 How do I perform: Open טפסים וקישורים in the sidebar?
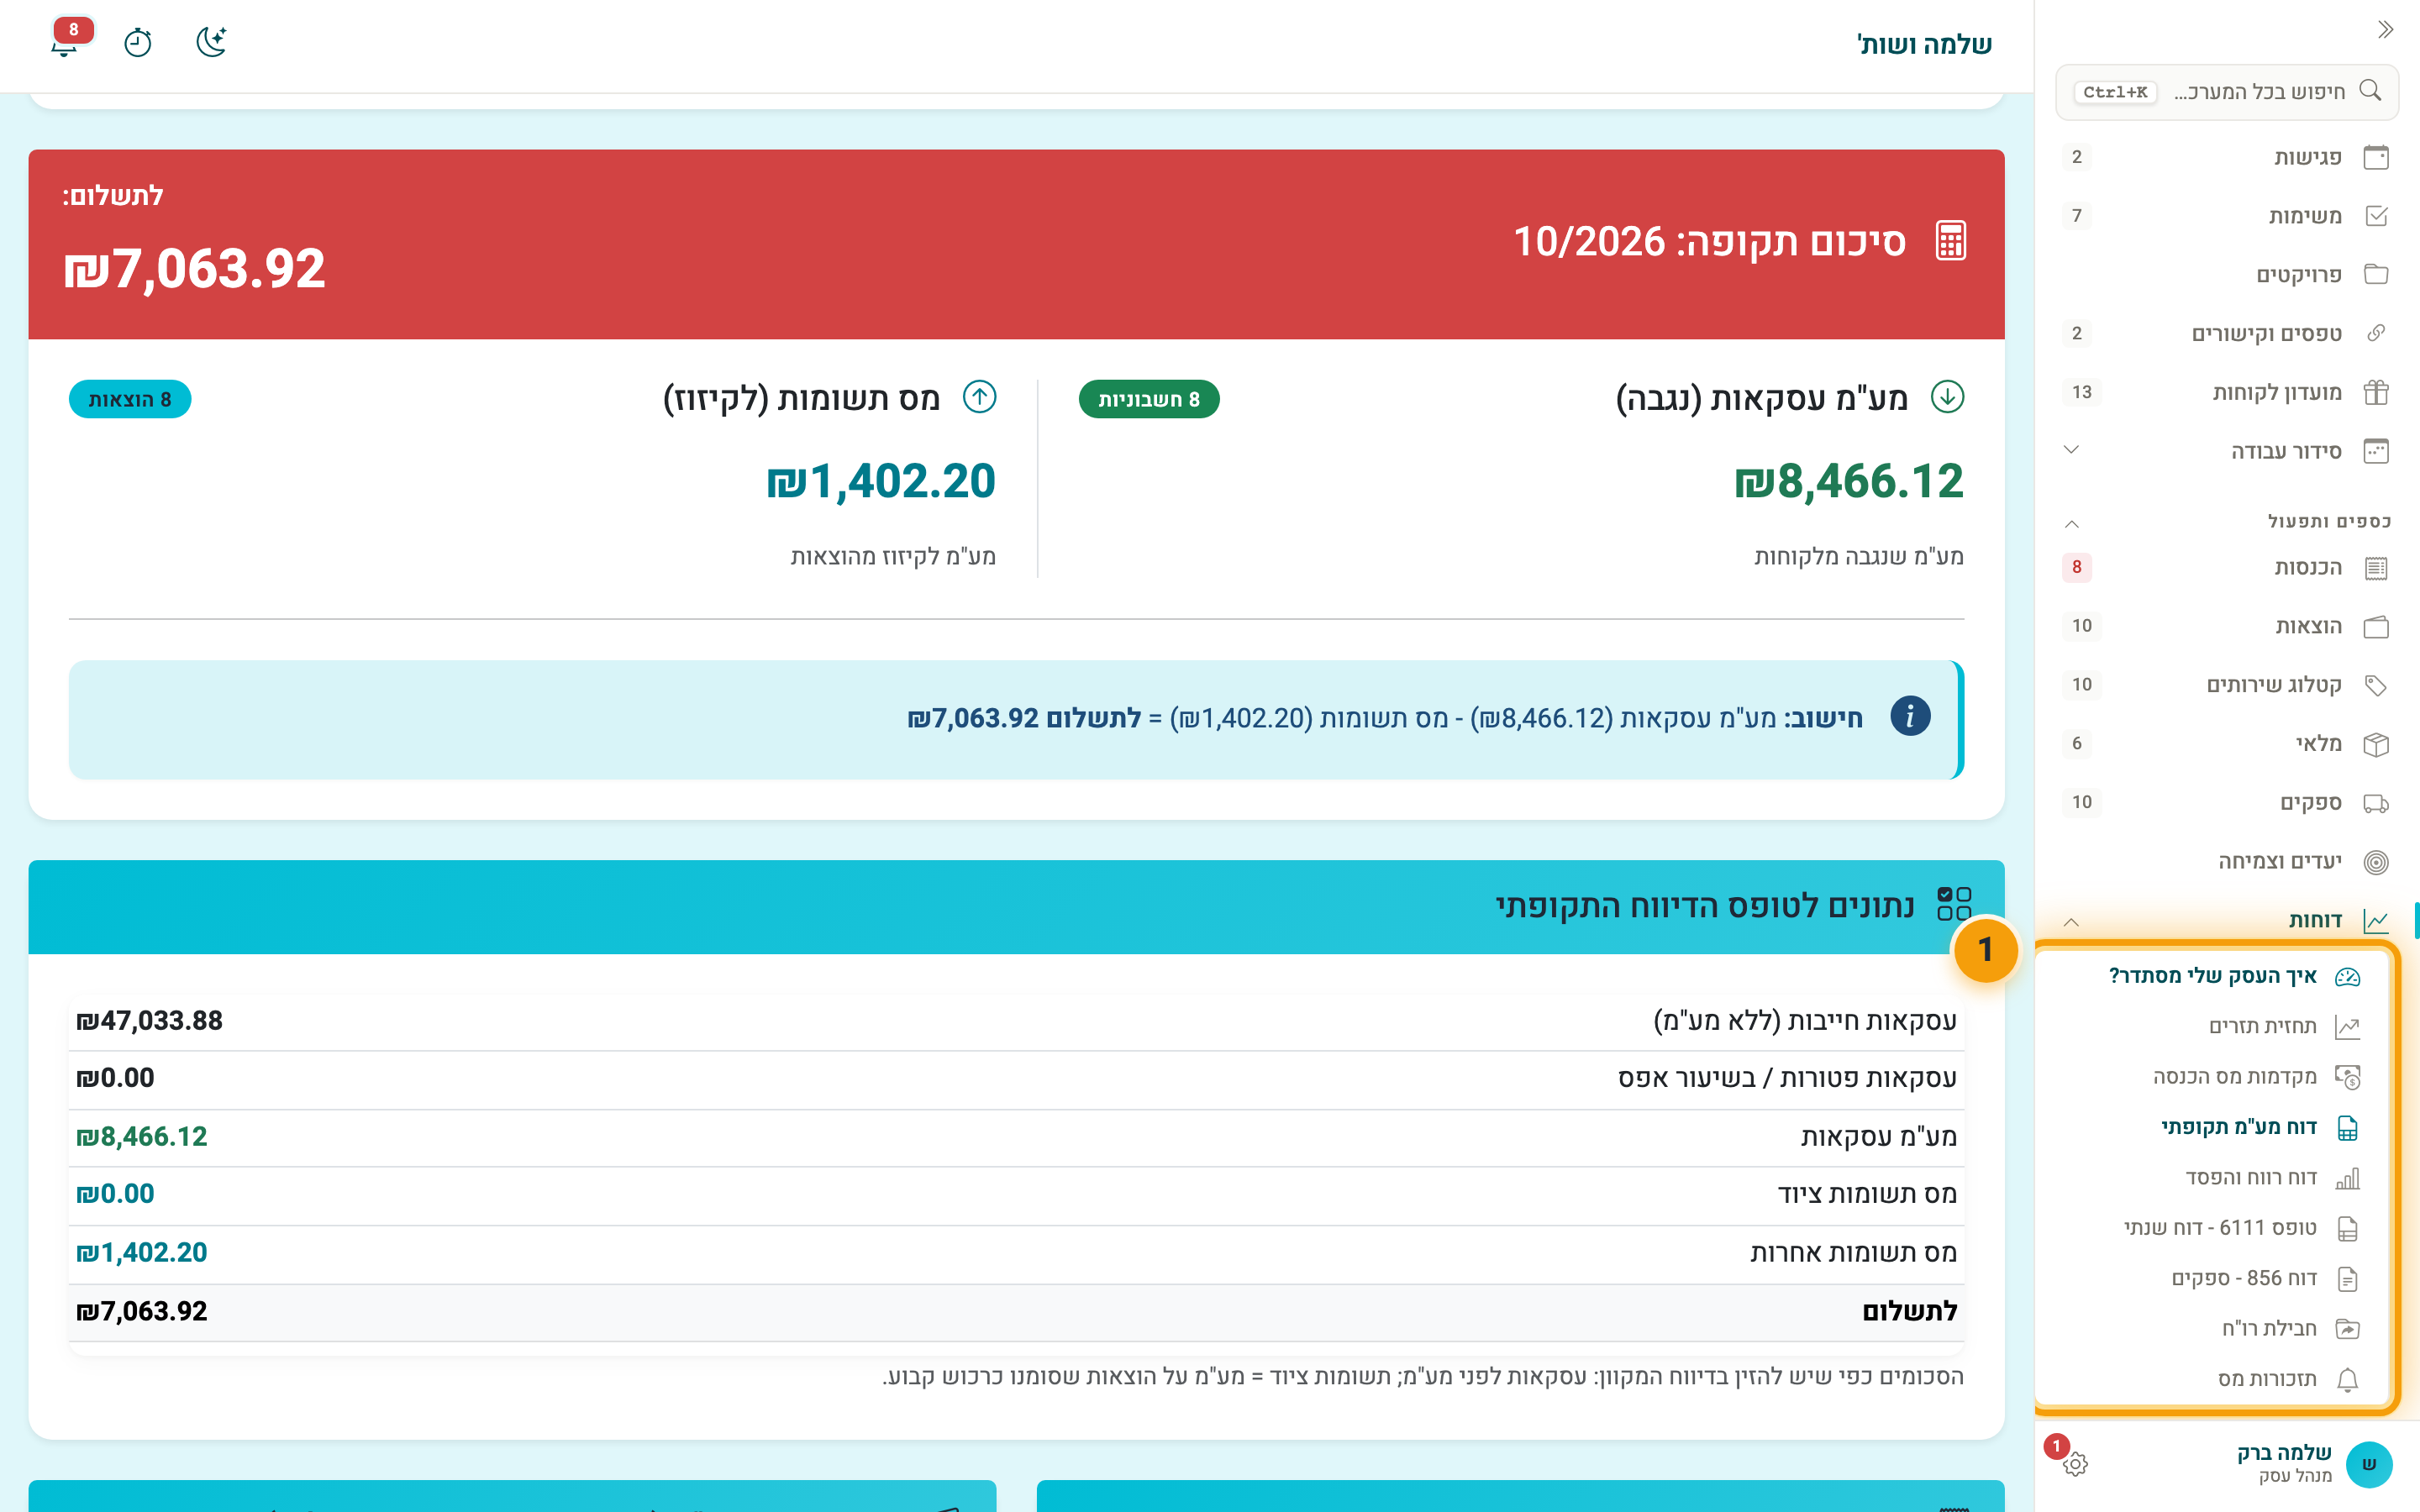click(2227, 333)
